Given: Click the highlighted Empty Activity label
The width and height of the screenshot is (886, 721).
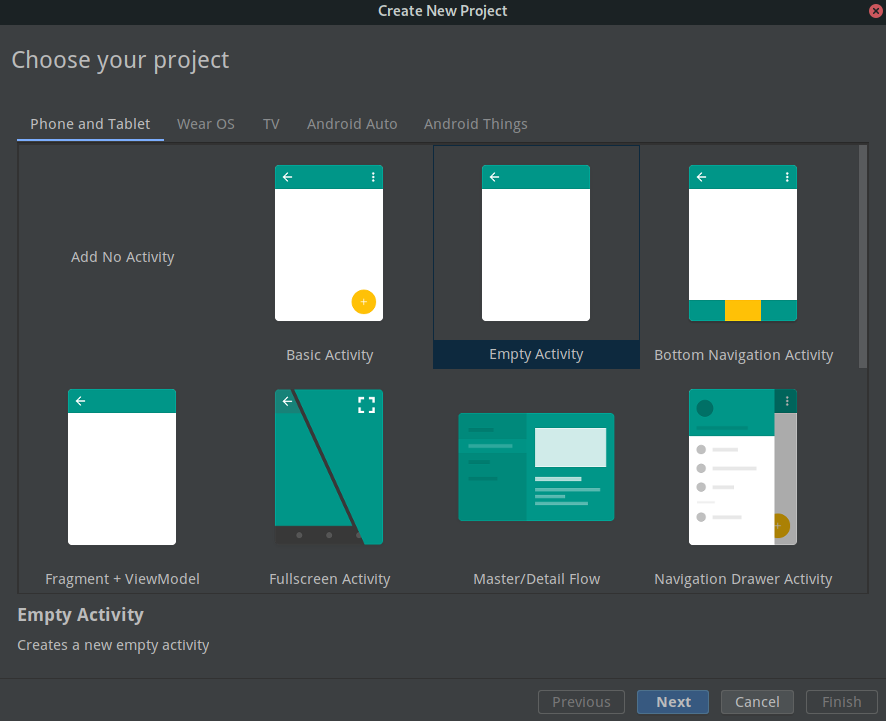Looking at the screenshot, I should coord(536,354).
